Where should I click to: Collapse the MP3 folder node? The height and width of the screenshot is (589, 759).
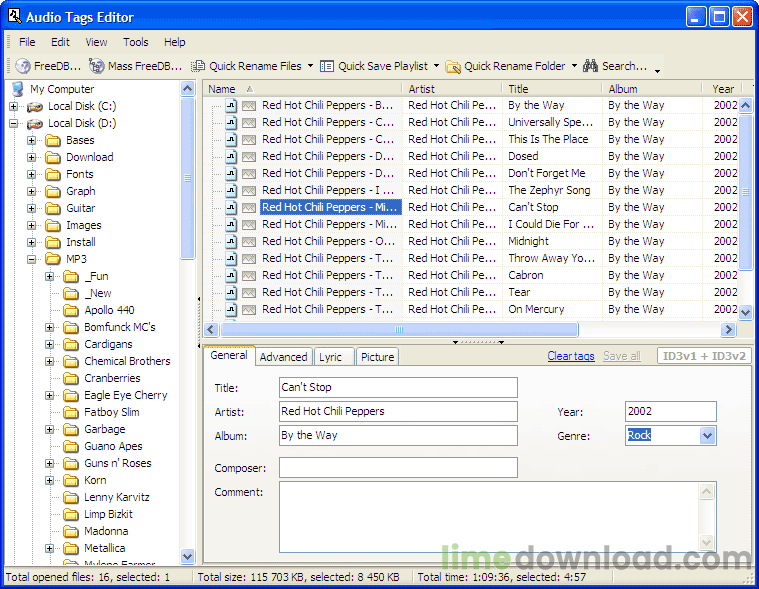31,259
